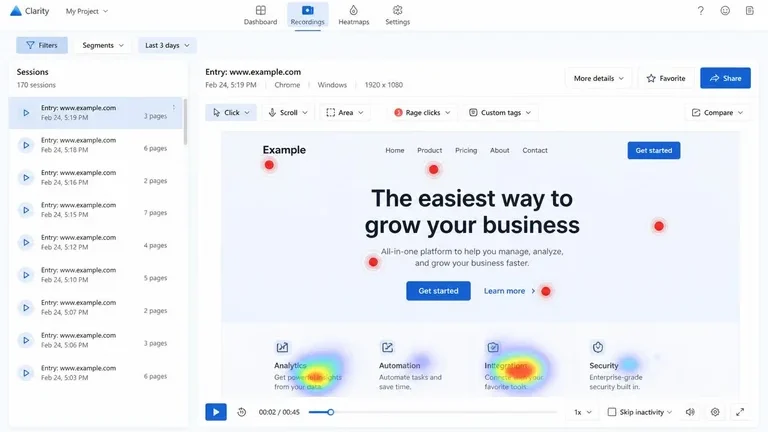
Task: Enter fullscreen with the expand icon
Action: coord(740,412)
